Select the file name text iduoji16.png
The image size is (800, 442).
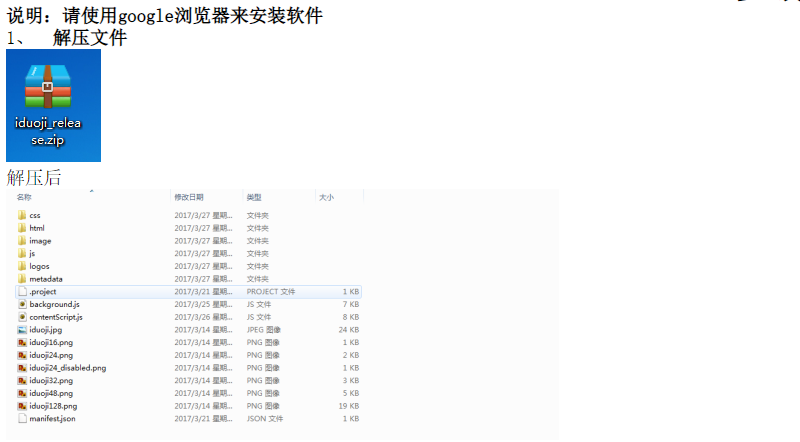point(51,342)
